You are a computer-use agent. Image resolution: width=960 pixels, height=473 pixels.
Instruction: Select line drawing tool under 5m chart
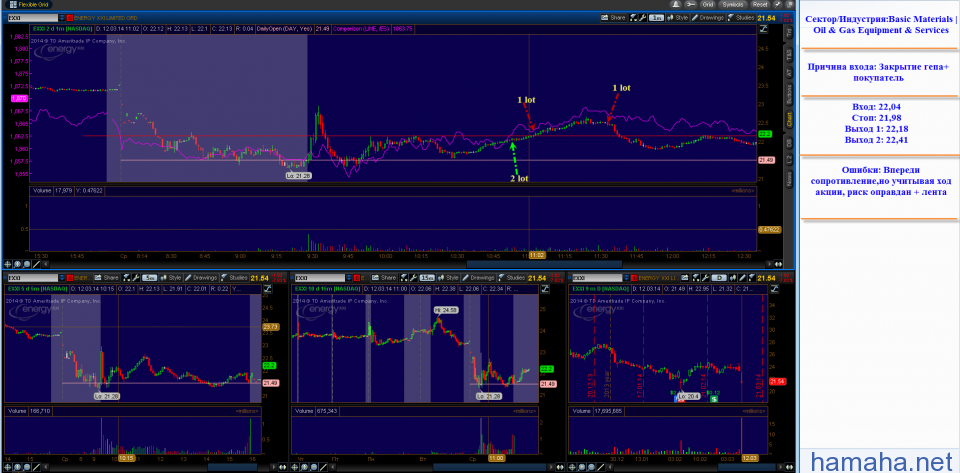coord(36,467)
